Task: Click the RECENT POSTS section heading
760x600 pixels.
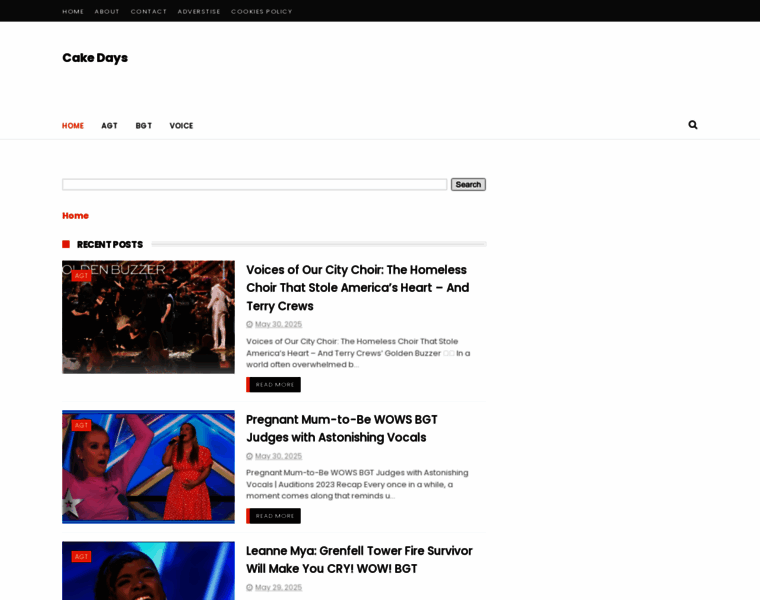Action: 110,245
